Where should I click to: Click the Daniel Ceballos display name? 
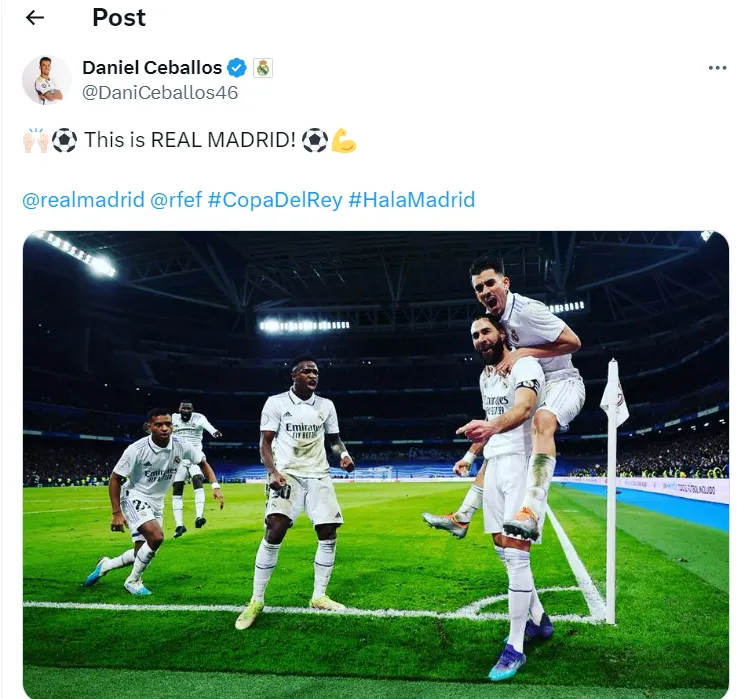click(152, 68)
